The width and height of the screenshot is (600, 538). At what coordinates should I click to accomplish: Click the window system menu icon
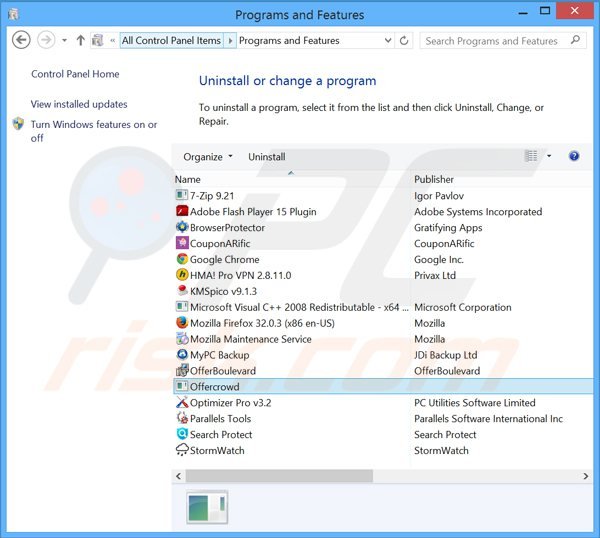(x=13, y=14)
